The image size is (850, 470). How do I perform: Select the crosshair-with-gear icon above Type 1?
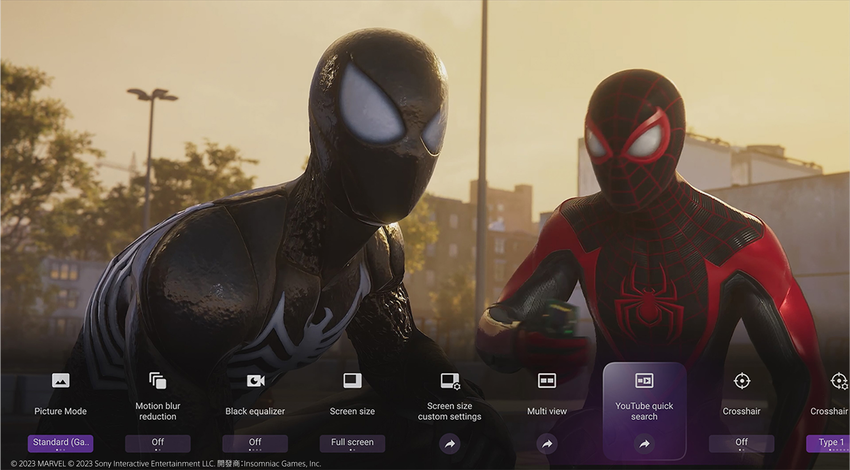pos(840,381)
